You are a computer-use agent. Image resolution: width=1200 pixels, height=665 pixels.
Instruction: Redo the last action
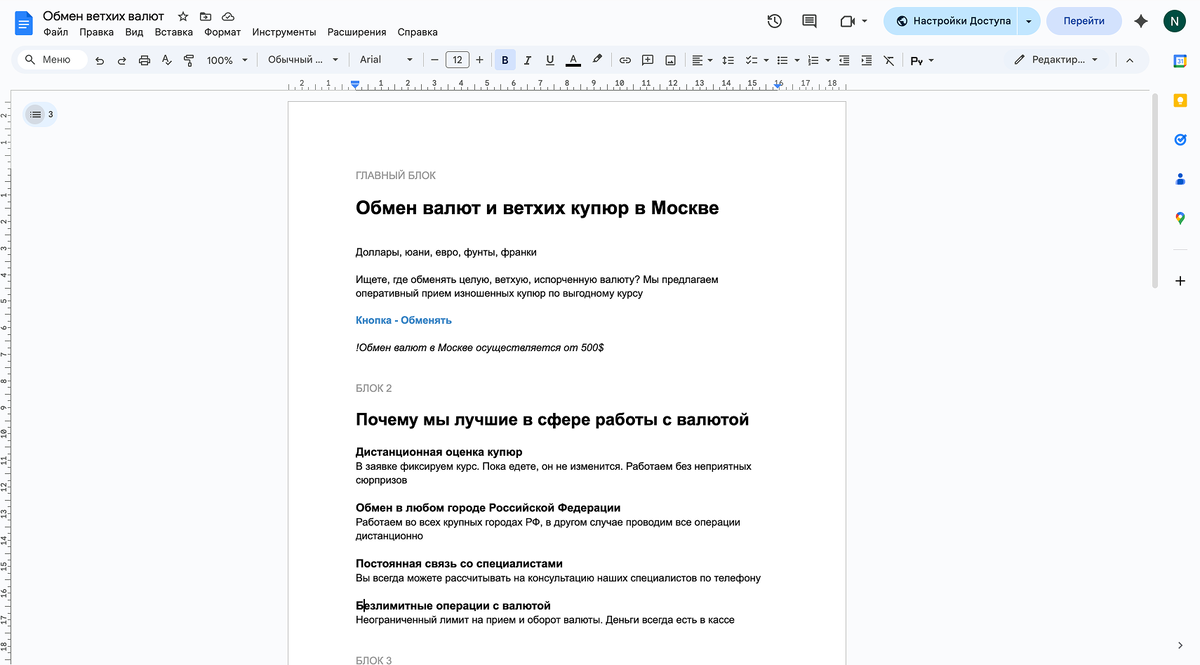point(122,60)
